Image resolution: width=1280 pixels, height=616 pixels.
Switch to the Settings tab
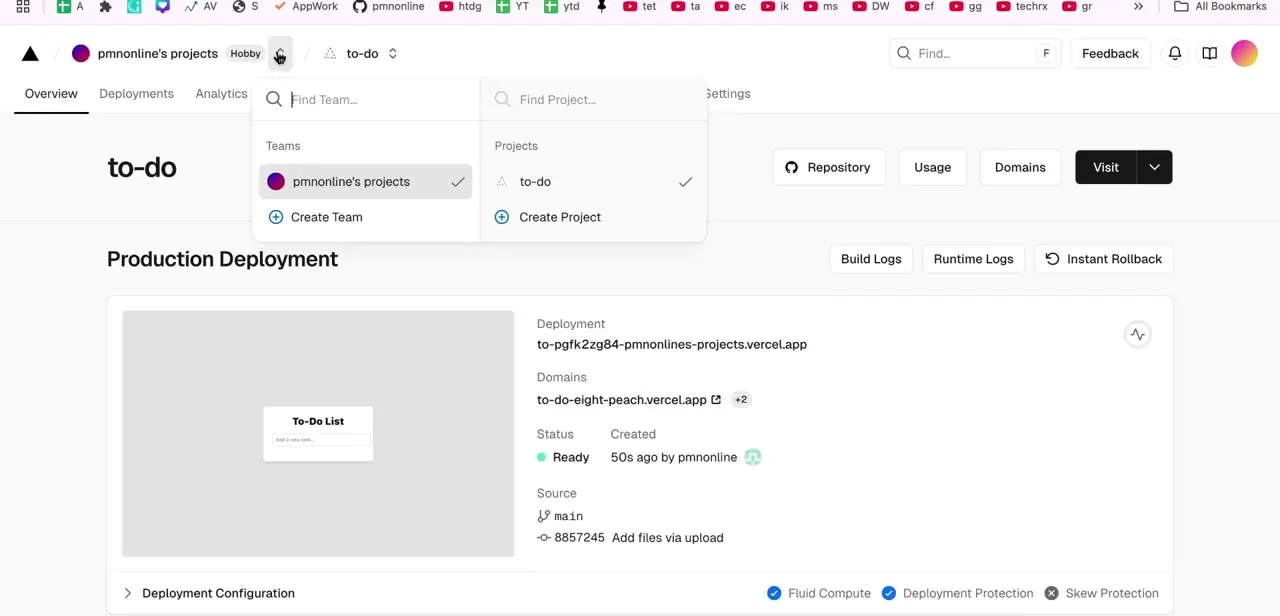point(727,93)
